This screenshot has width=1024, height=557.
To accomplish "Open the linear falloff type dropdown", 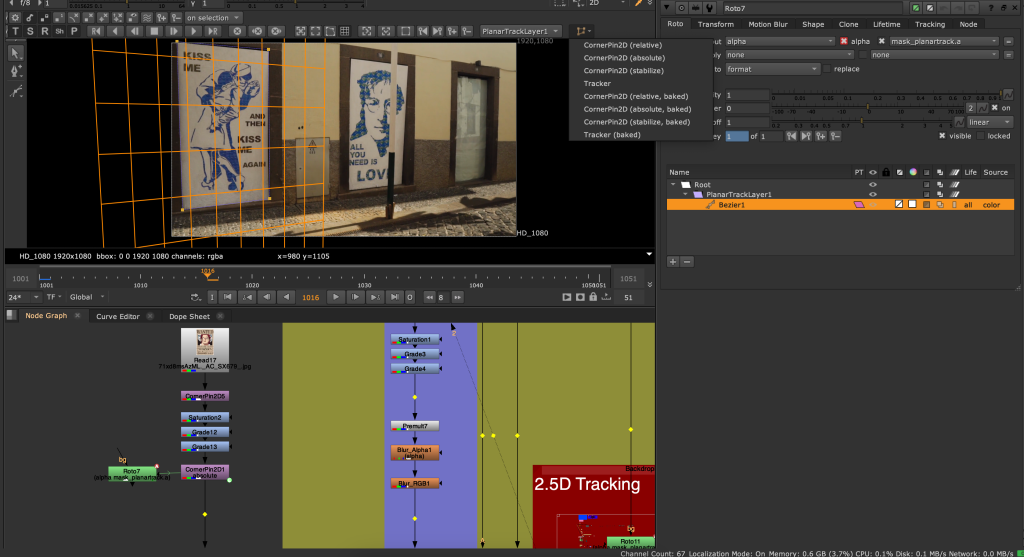I will pos(989,122).
